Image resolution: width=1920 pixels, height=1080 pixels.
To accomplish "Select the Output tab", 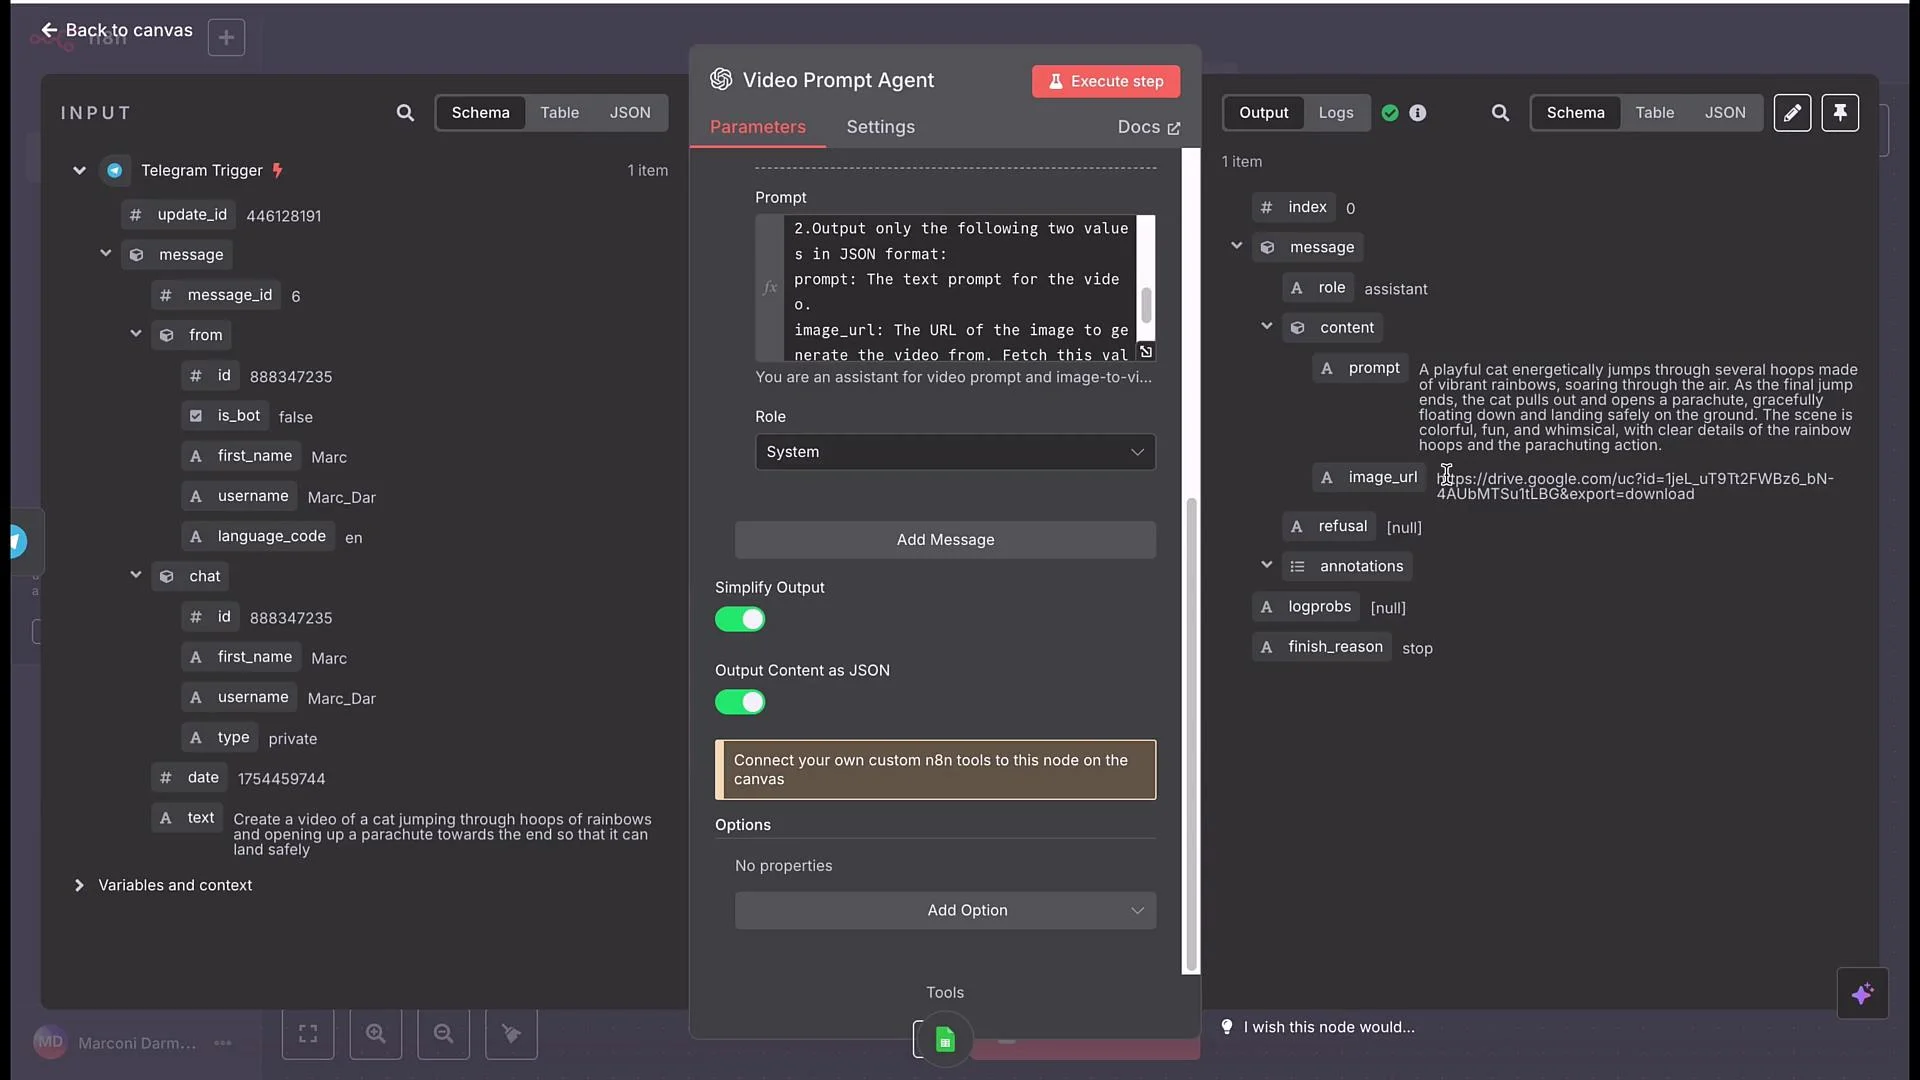I will (1263, 113).
